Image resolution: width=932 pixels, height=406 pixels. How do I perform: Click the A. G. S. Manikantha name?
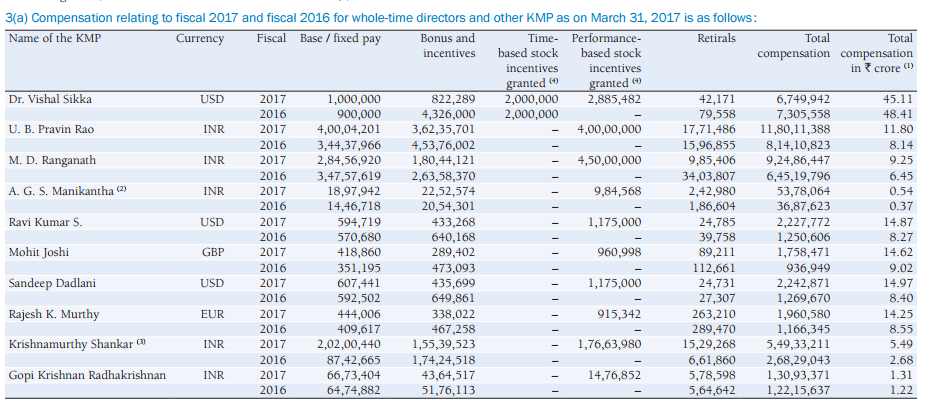click(x=58, y=190)
